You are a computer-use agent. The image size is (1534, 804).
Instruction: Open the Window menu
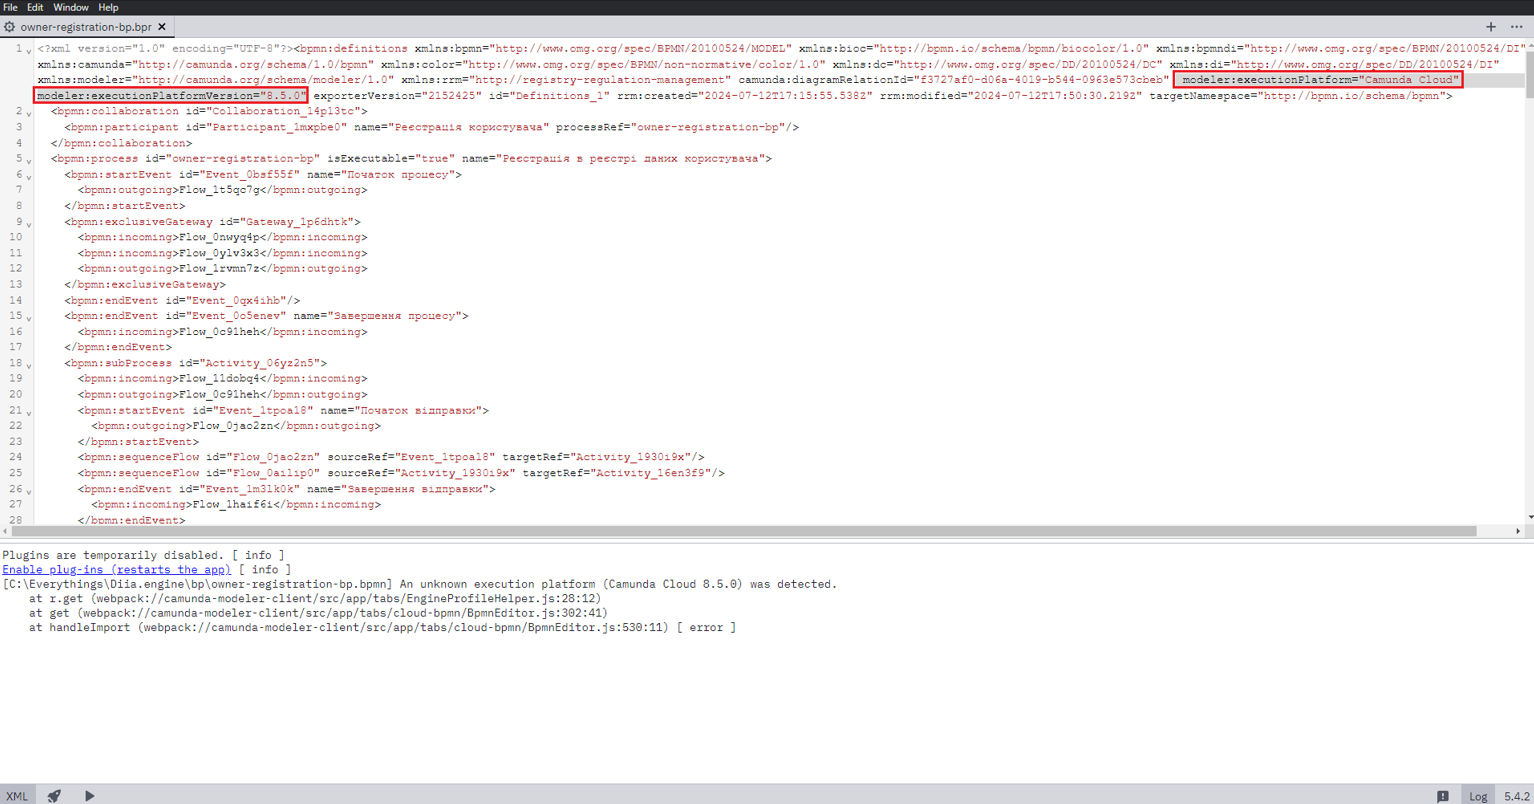pos(70,7)
